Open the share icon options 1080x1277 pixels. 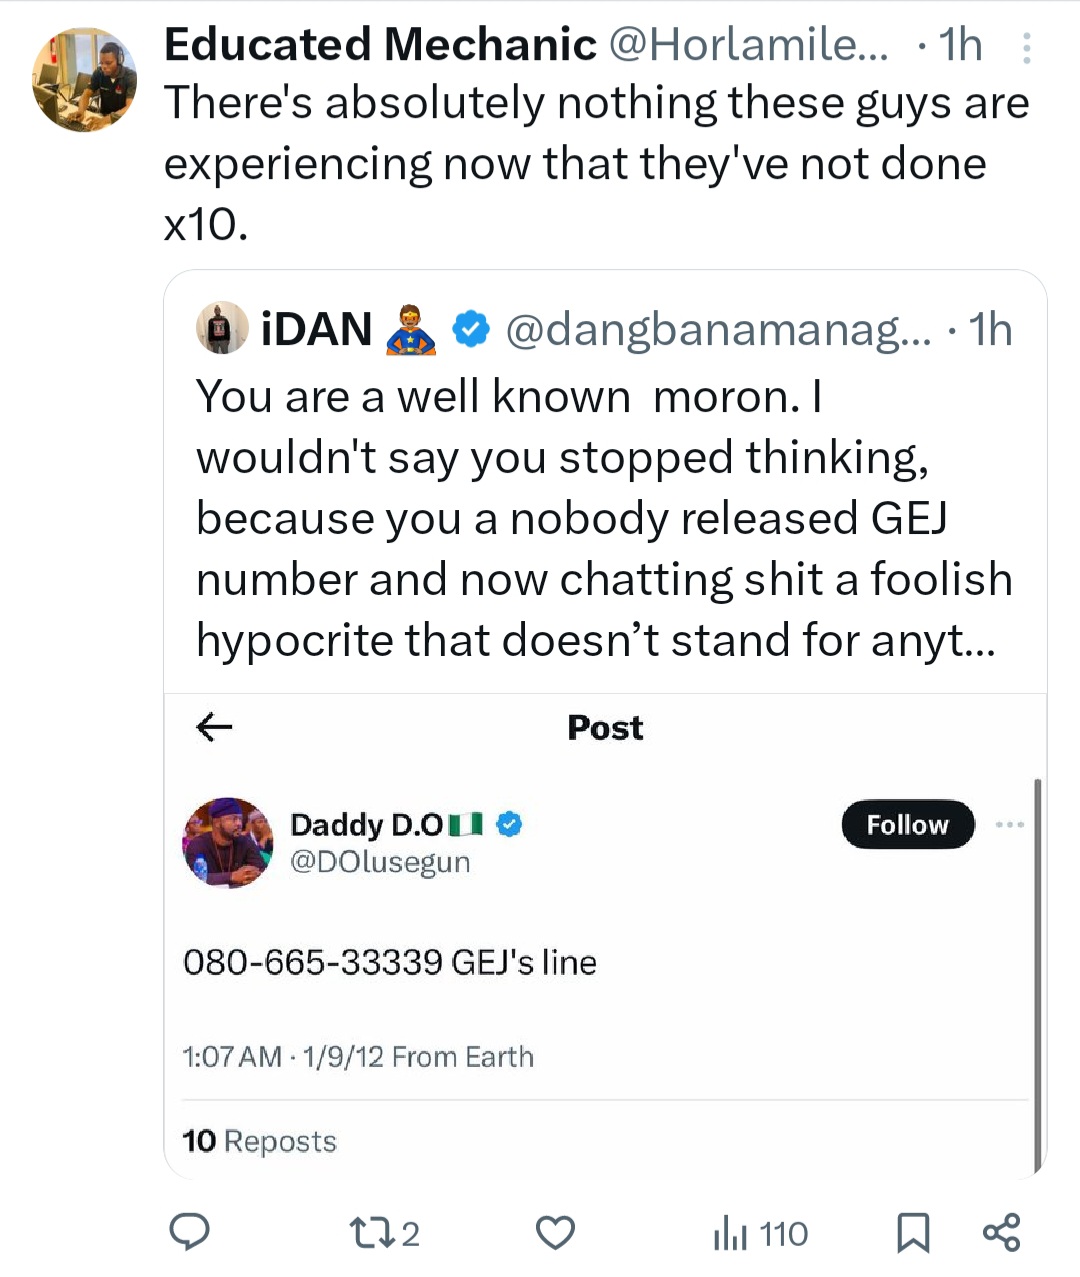[x=1001, y=1232]
